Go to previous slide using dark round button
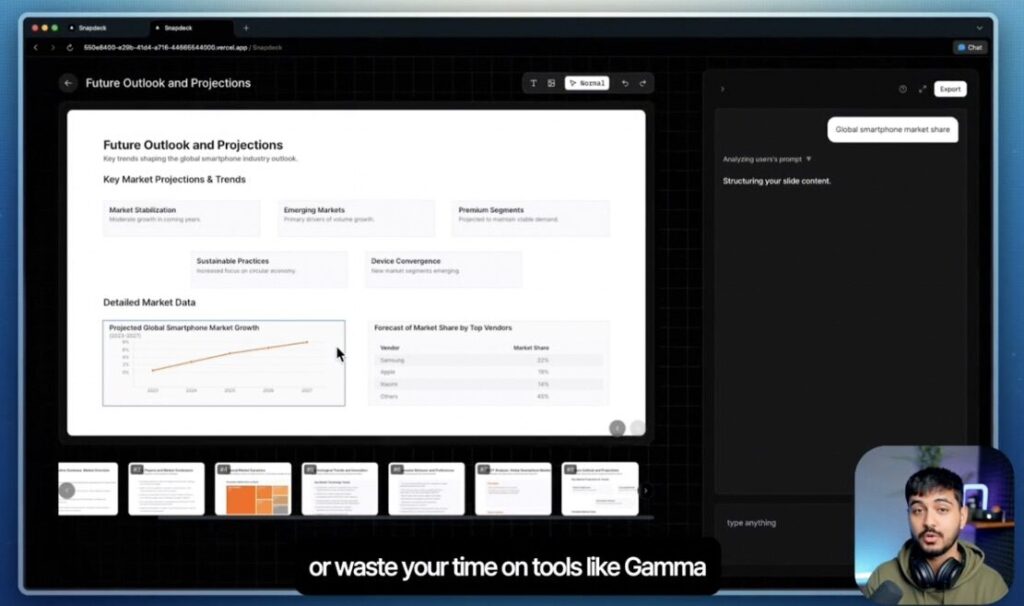Image resolution: width=1024 pixels, height=606 pixels. point(617,428)
